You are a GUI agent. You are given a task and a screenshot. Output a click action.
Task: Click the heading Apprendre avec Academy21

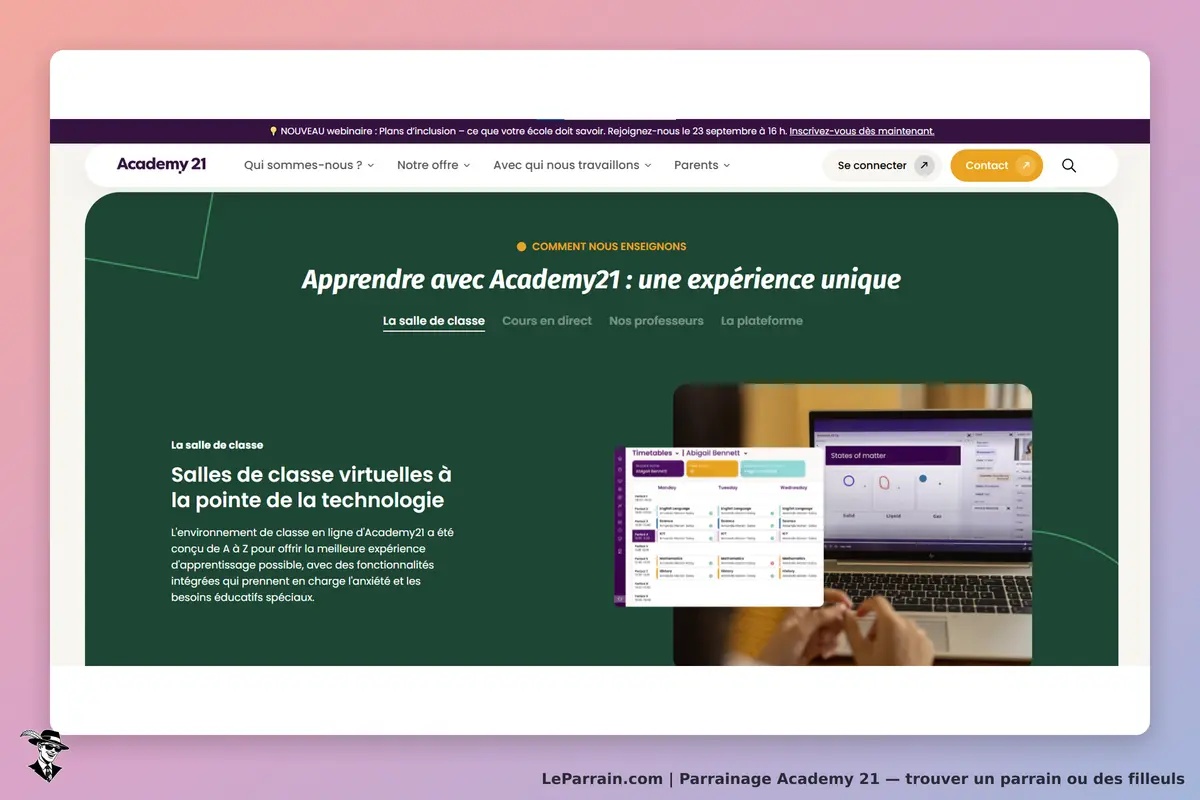[x=601, y=279]
